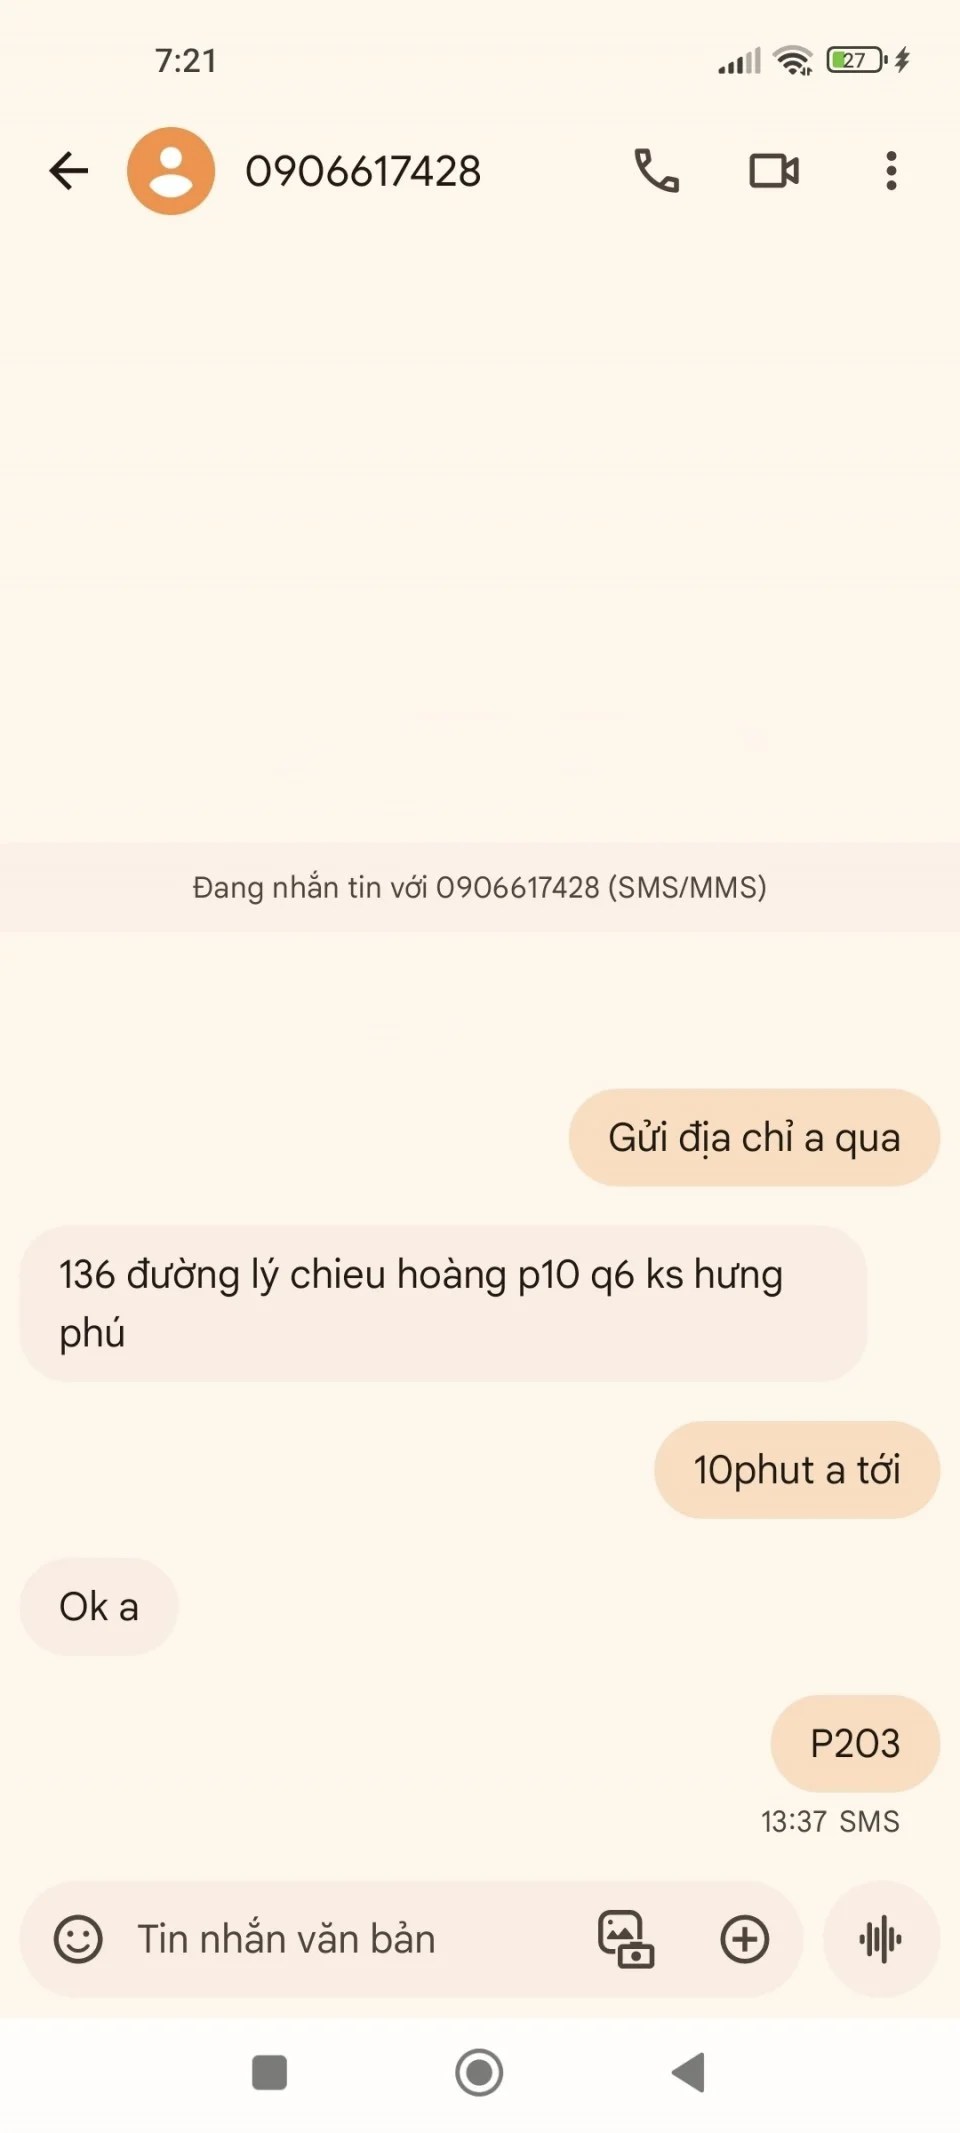Open recent apps with the square button
This screenshot has height=2133, width=960.
[269, 2073]
